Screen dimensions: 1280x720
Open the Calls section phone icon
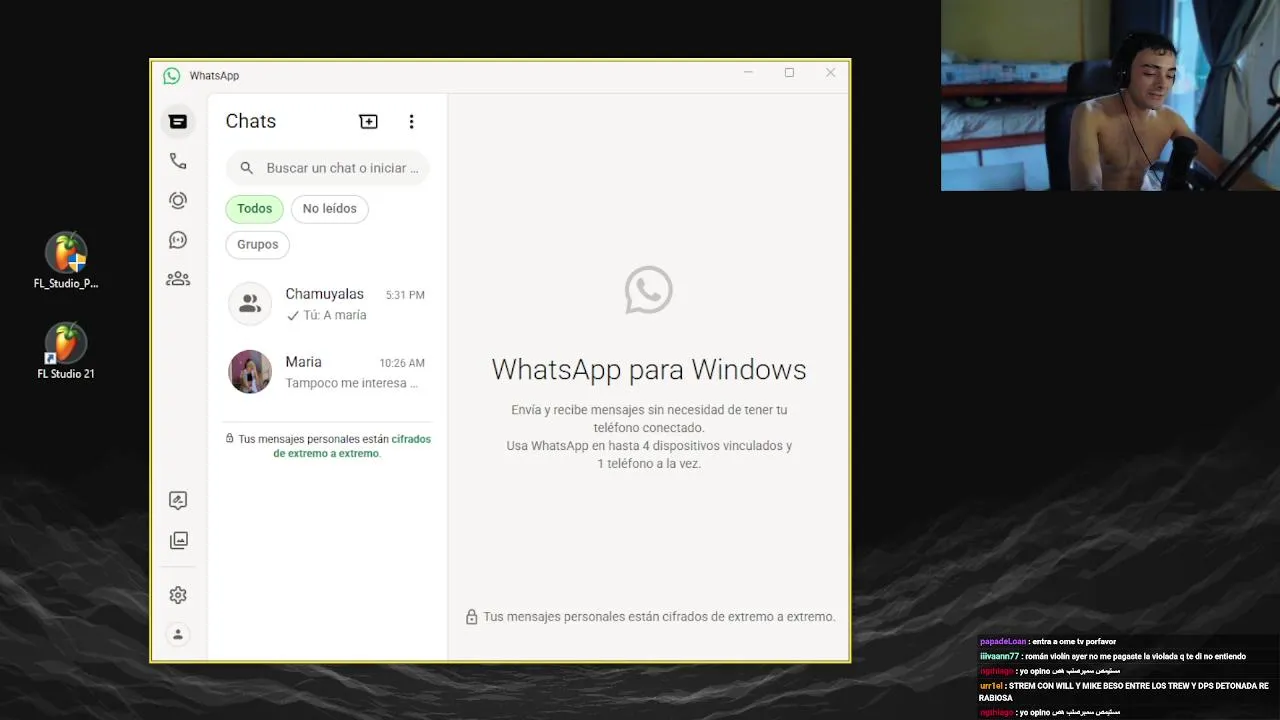178,161
